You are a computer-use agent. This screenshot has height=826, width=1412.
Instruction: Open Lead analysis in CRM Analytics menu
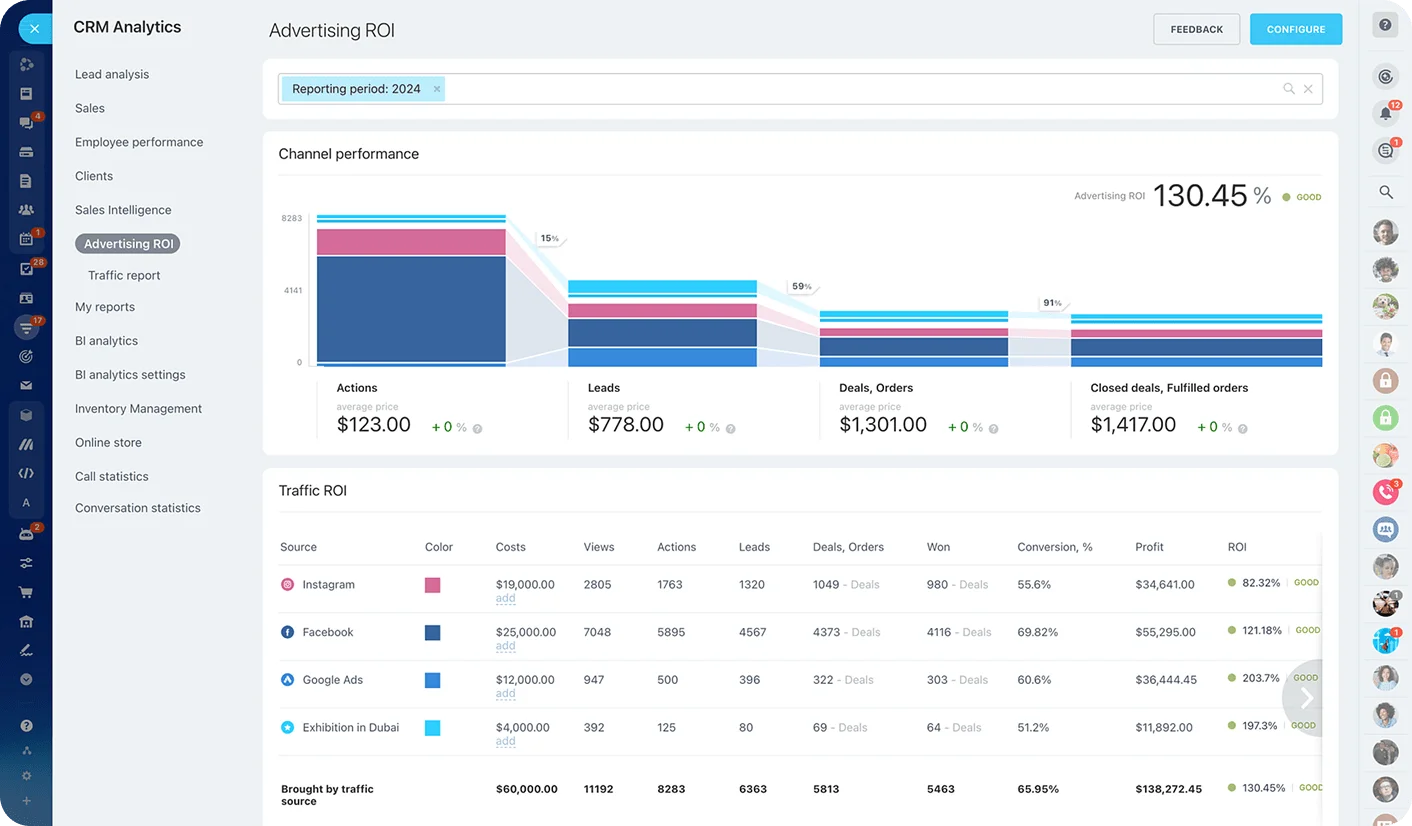tap(112, 74)
